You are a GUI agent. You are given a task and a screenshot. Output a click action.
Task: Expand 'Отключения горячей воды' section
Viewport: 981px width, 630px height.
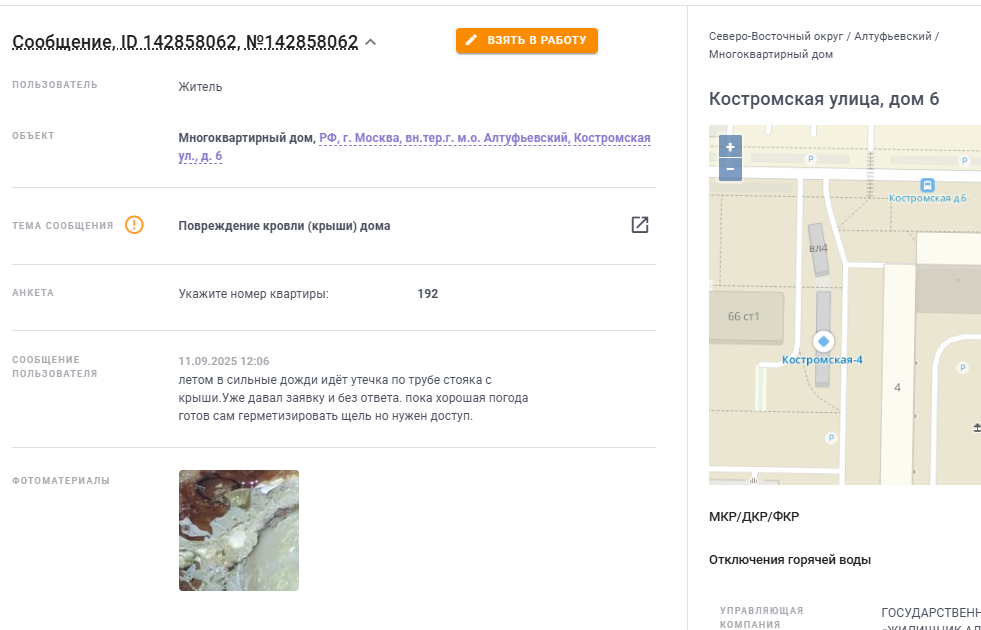(790, 560)
